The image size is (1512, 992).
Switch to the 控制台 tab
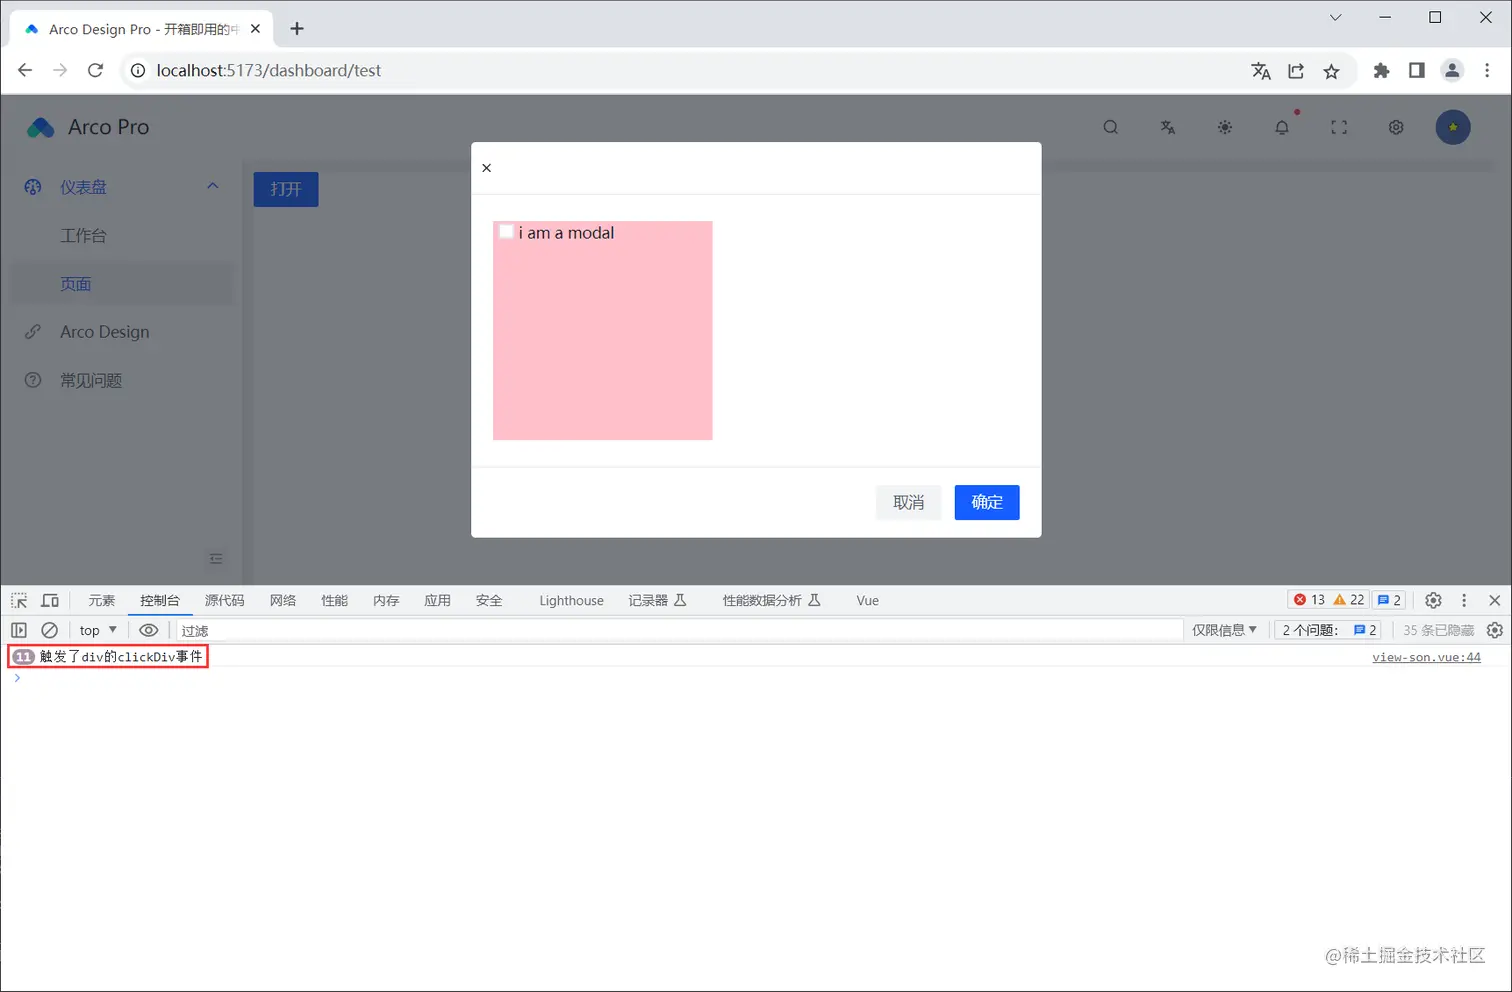click(160, 600)
